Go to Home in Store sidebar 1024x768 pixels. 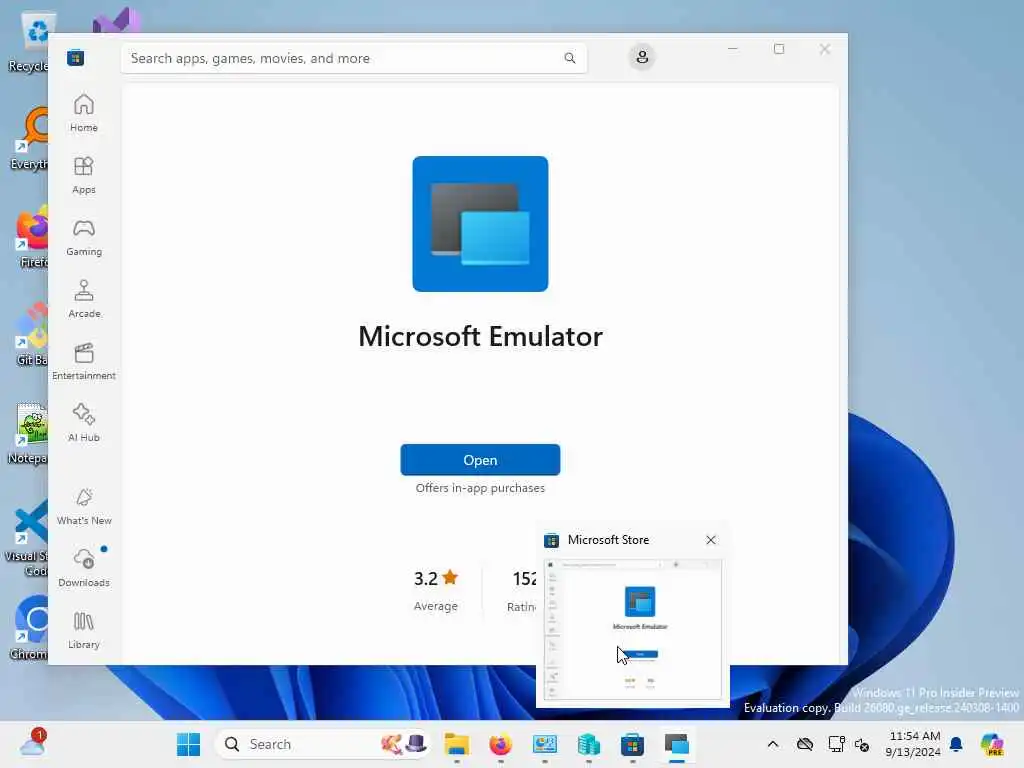pos(84,113)
